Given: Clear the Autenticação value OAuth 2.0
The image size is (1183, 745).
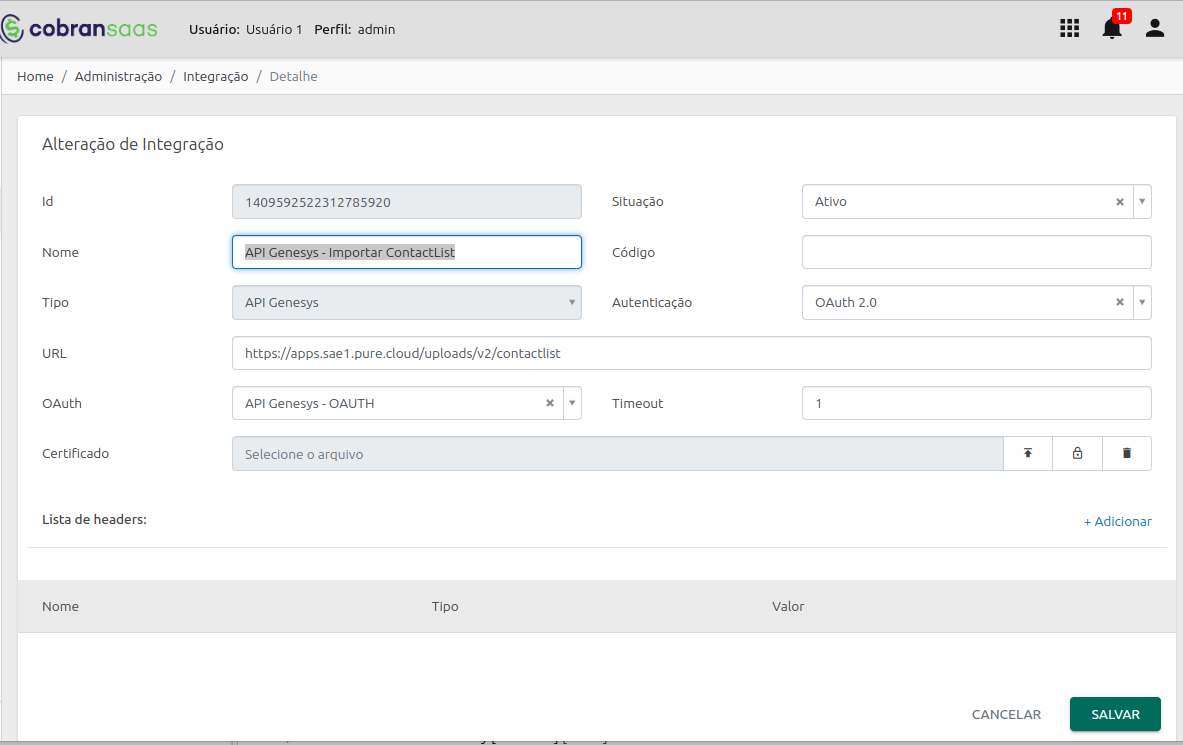Looking at the screenshot, I should coord(1120,303).
